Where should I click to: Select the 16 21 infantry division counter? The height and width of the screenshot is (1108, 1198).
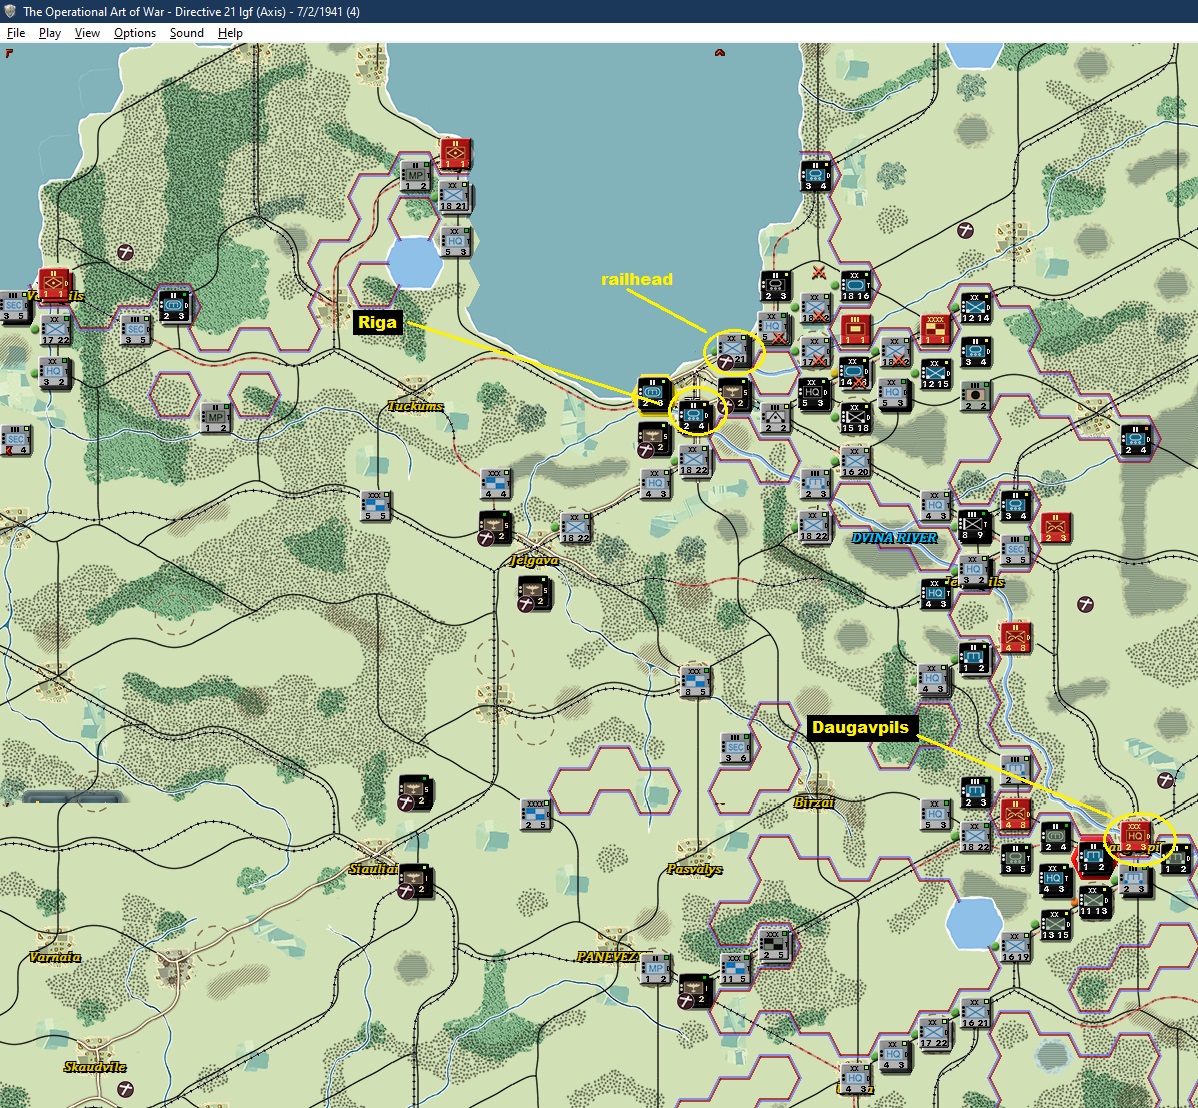pyautogui.click(x=976, y=1013)
